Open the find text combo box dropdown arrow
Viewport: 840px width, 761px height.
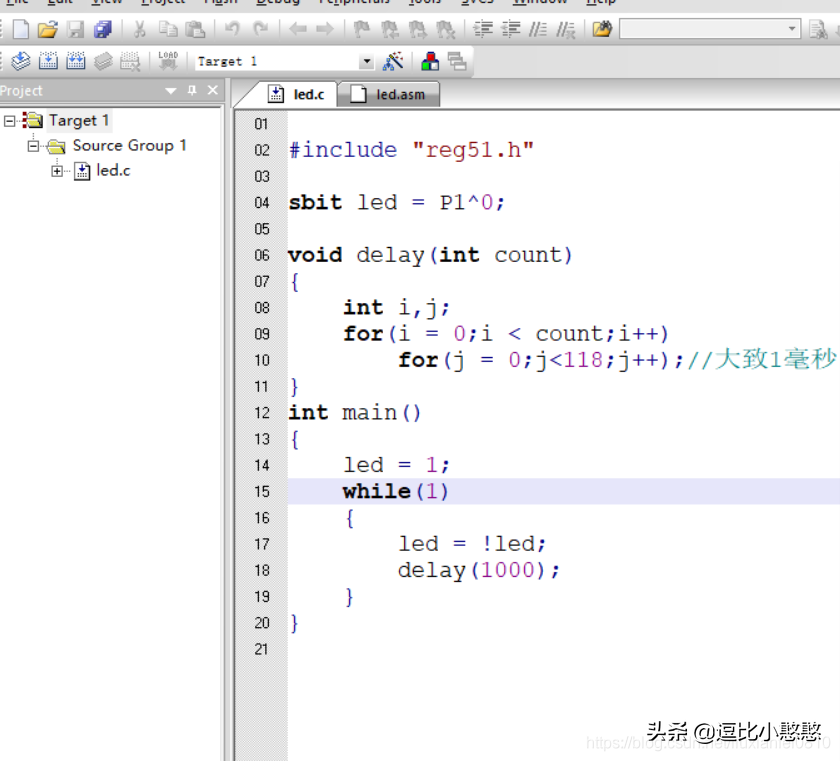792,29
